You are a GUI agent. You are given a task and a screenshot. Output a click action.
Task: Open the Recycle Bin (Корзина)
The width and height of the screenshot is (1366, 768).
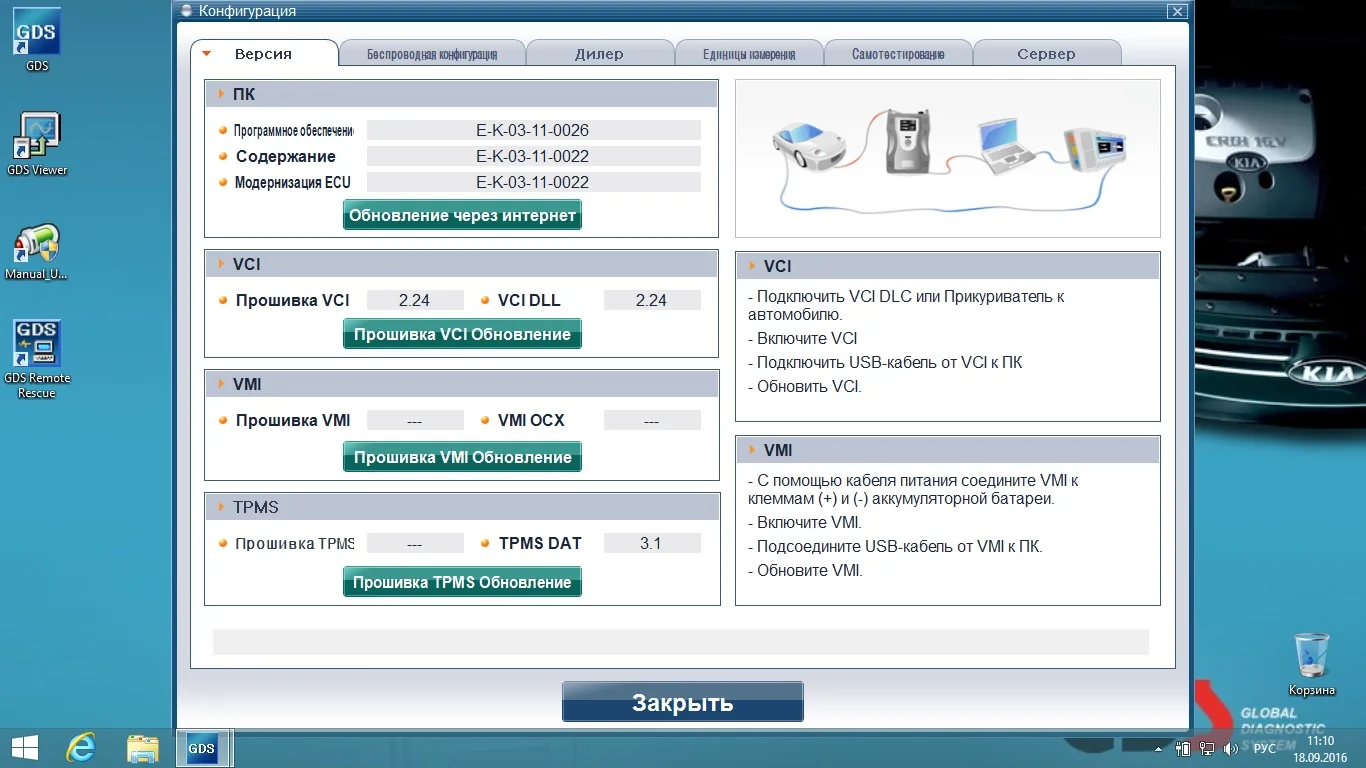click(1311, 663)
